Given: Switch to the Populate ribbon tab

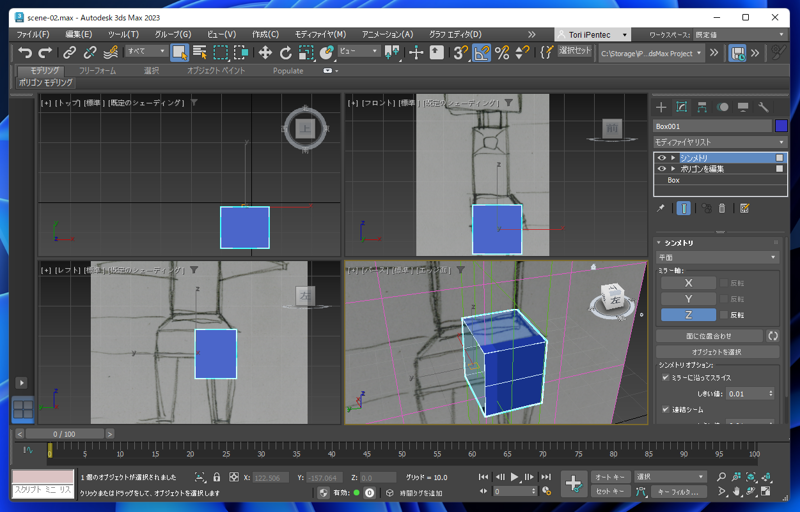Looking at the screenshot, I should pyautogui.click(x=288, y=71).
